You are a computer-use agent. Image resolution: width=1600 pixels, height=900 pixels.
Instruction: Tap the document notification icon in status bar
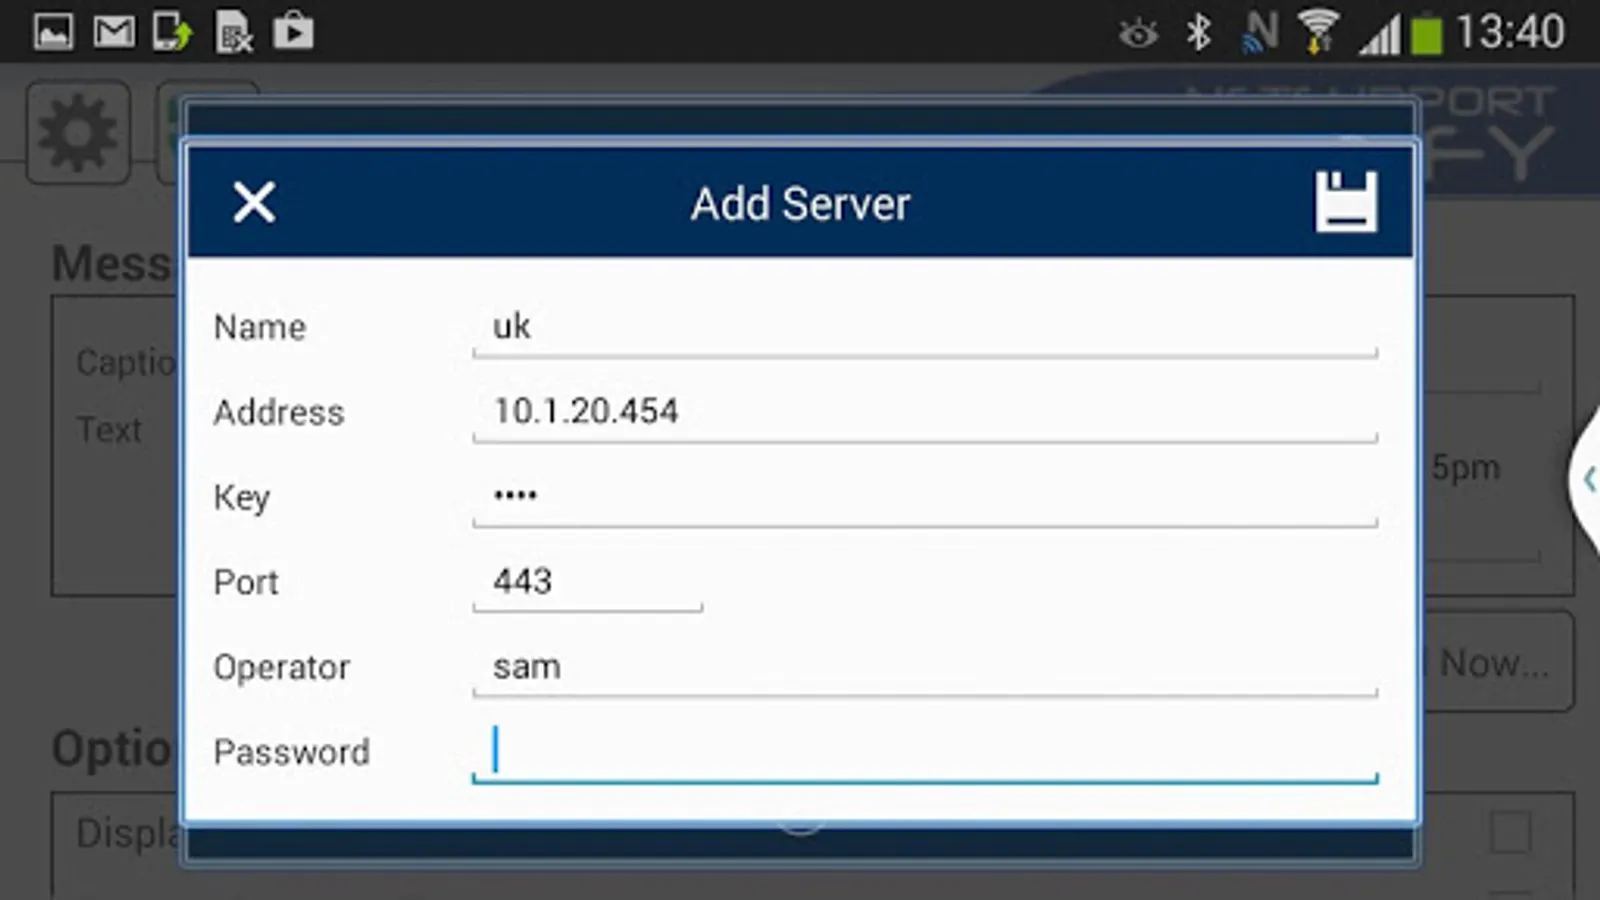pos(233,32)
